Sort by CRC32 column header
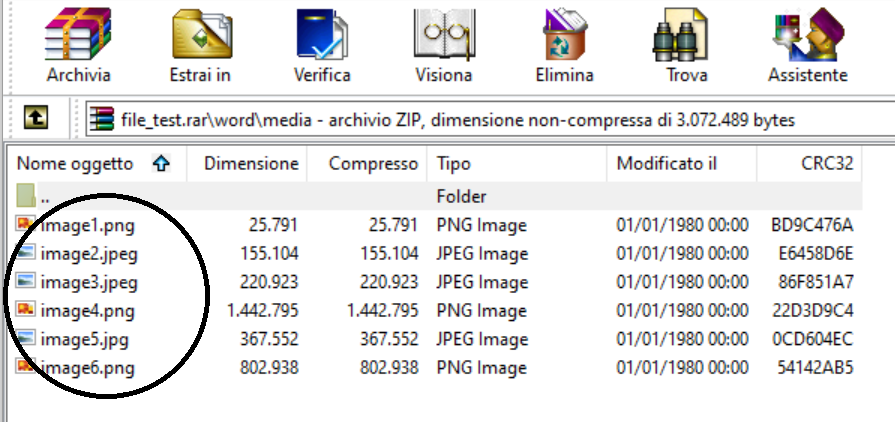Viewport: 895px width, 422px height. [x=809, y=164]
